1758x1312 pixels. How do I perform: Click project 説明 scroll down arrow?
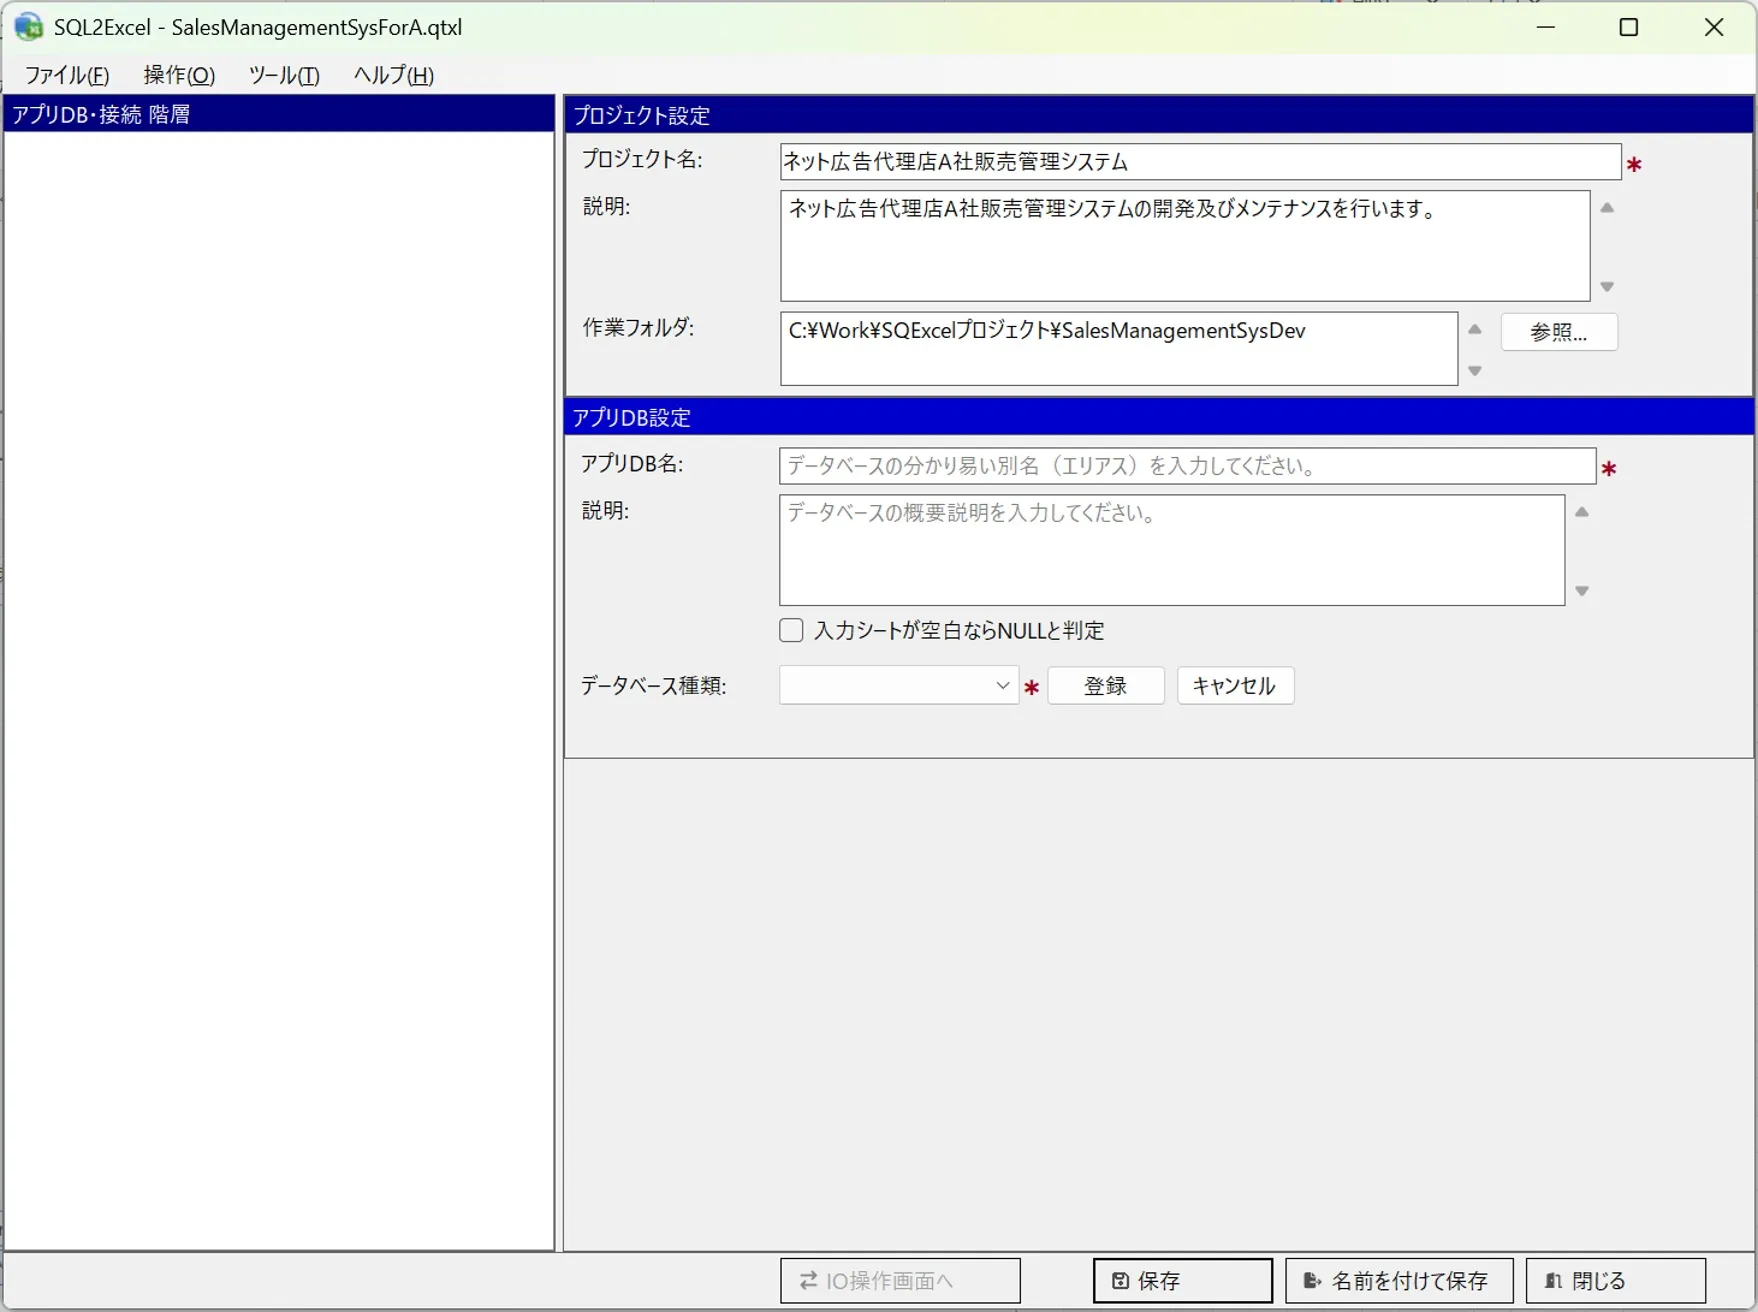tap(1607, 287)
